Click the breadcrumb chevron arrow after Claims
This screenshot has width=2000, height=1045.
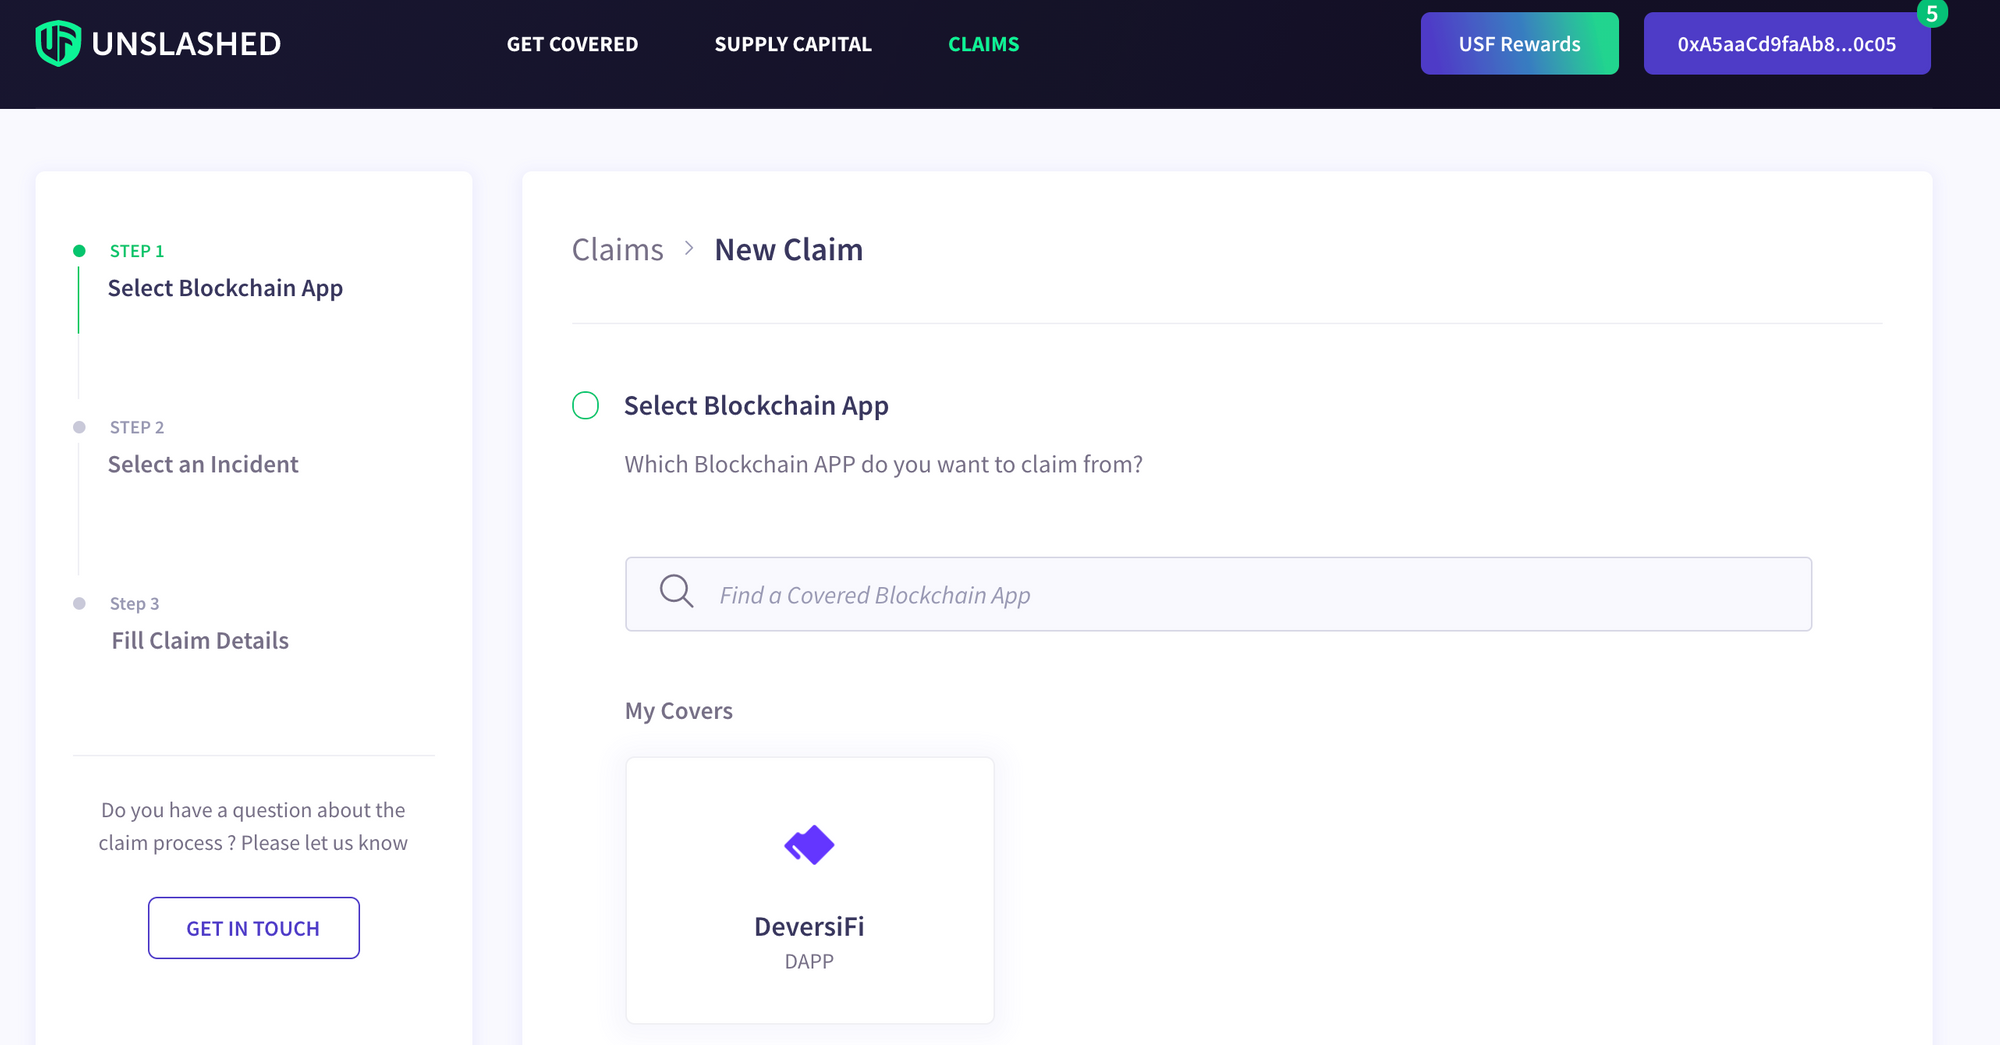coord(689,249)
